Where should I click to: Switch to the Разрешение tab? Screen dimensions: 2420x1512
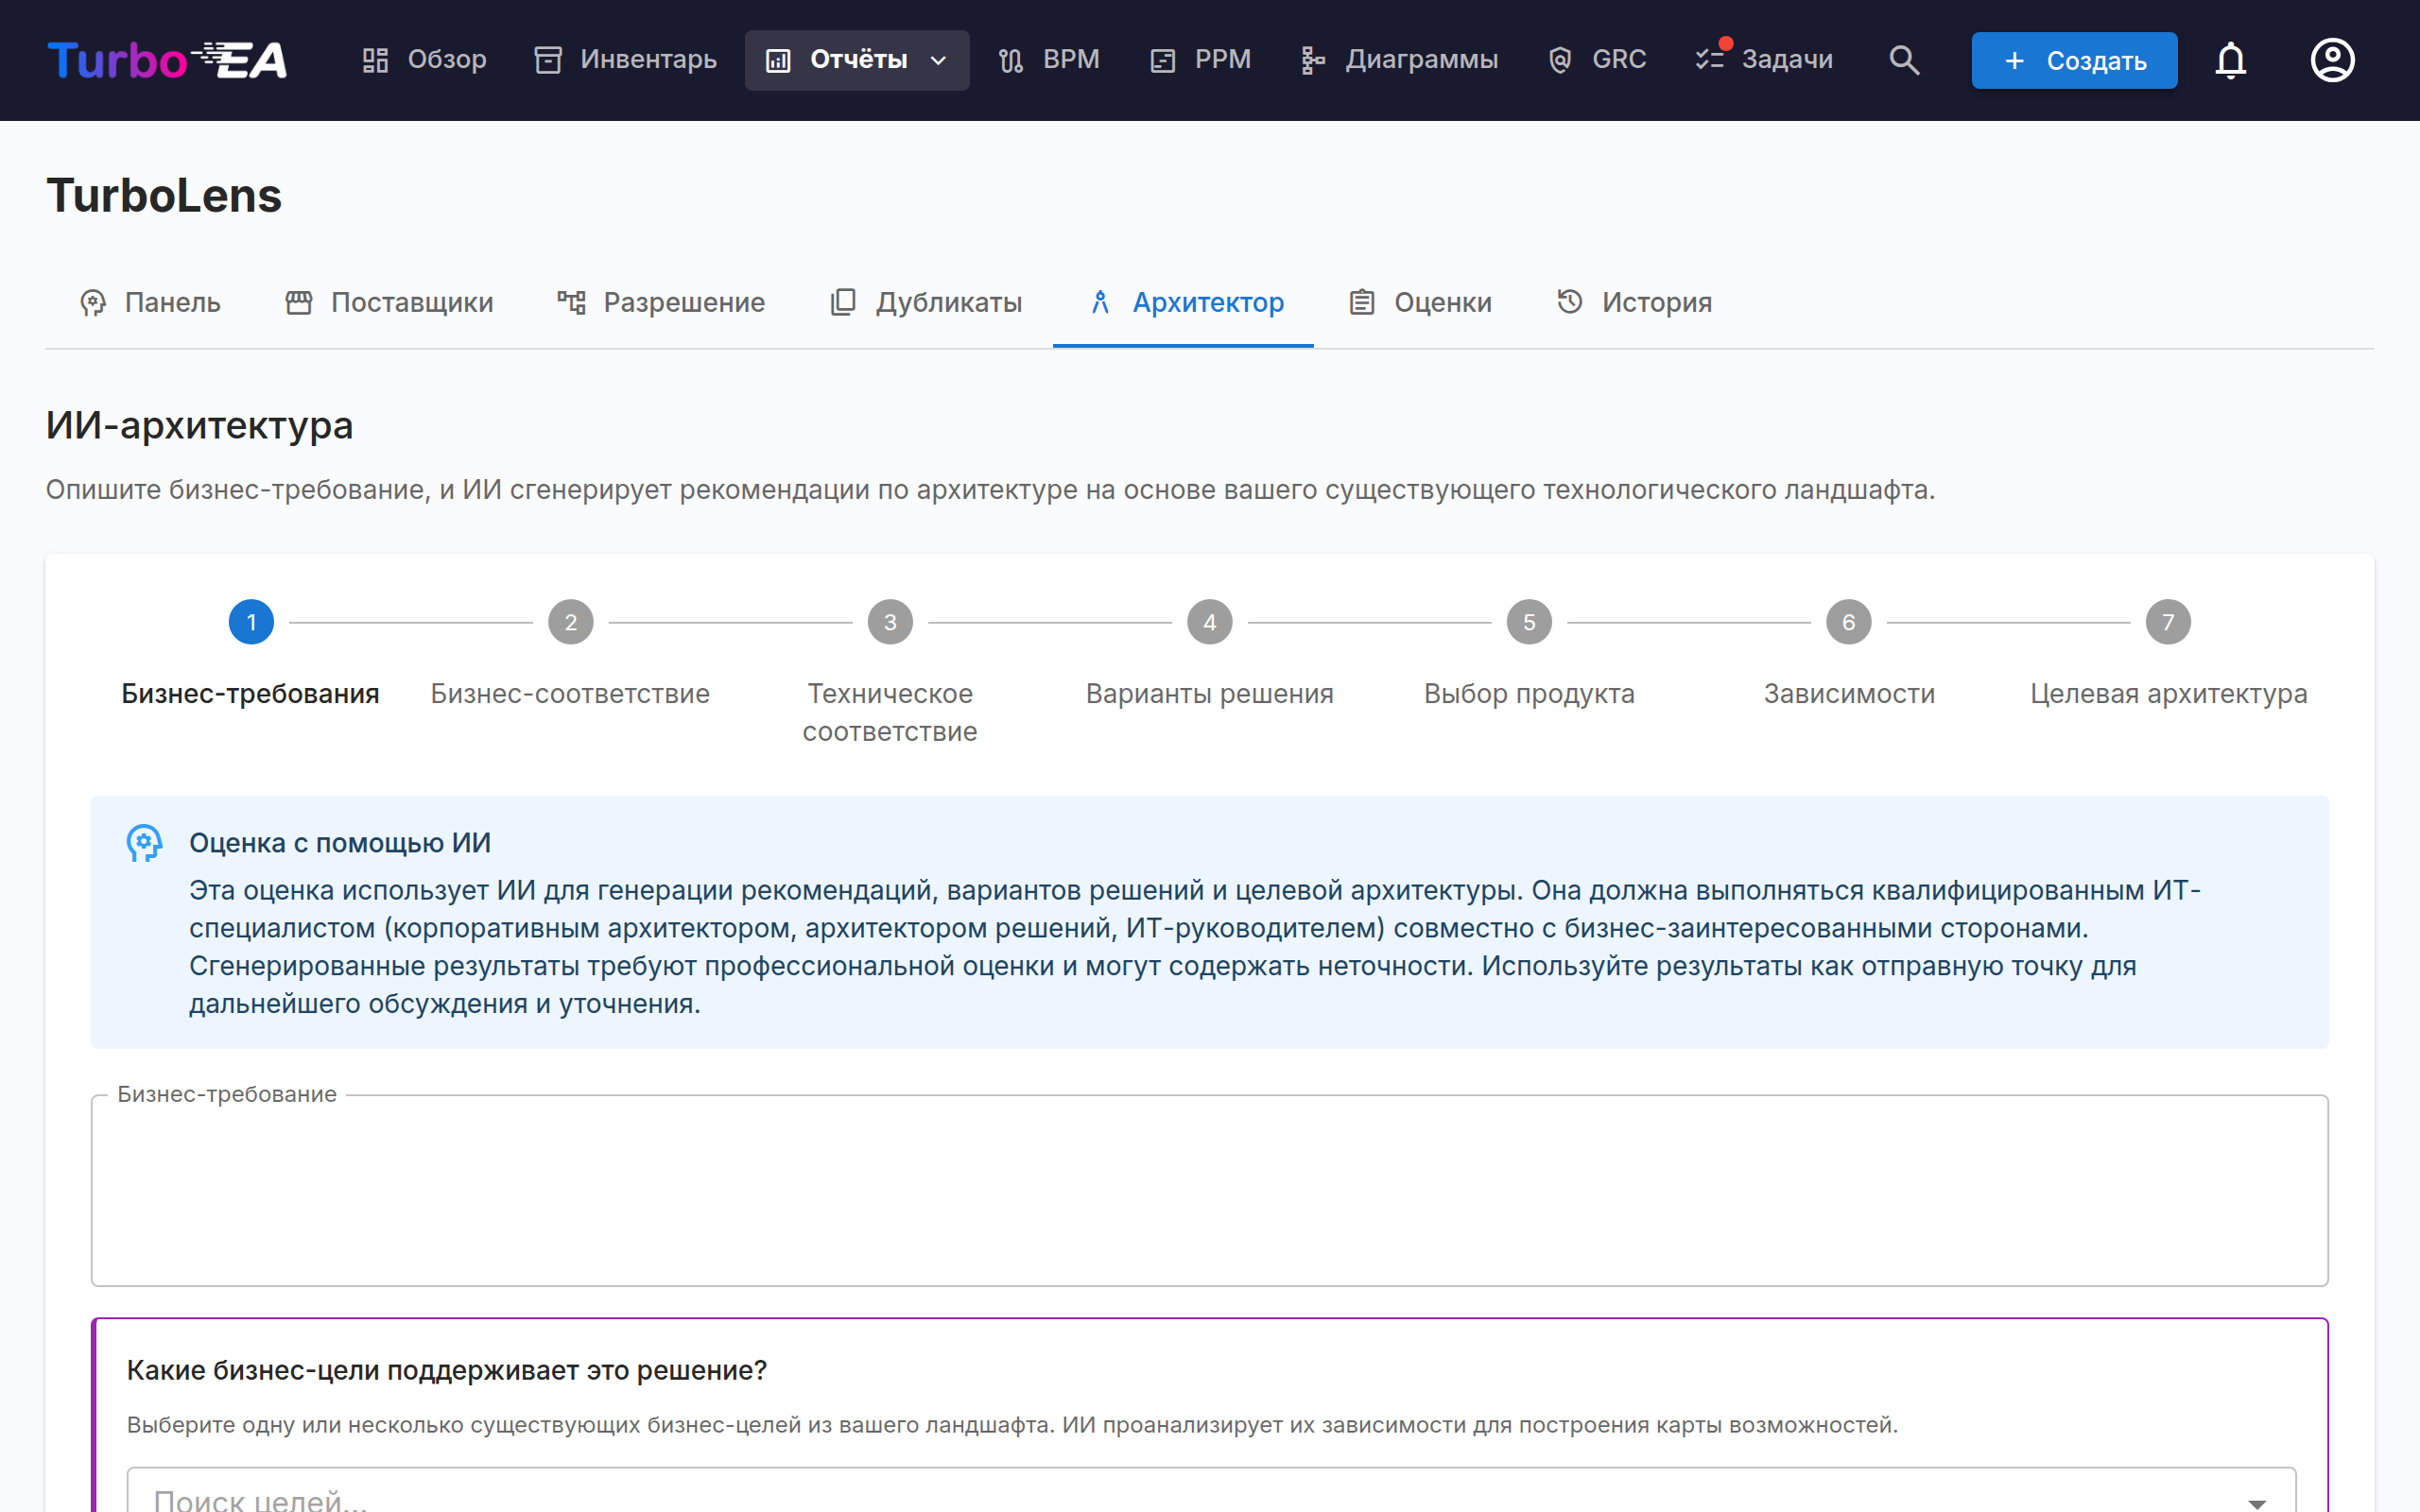click(661, 302)
